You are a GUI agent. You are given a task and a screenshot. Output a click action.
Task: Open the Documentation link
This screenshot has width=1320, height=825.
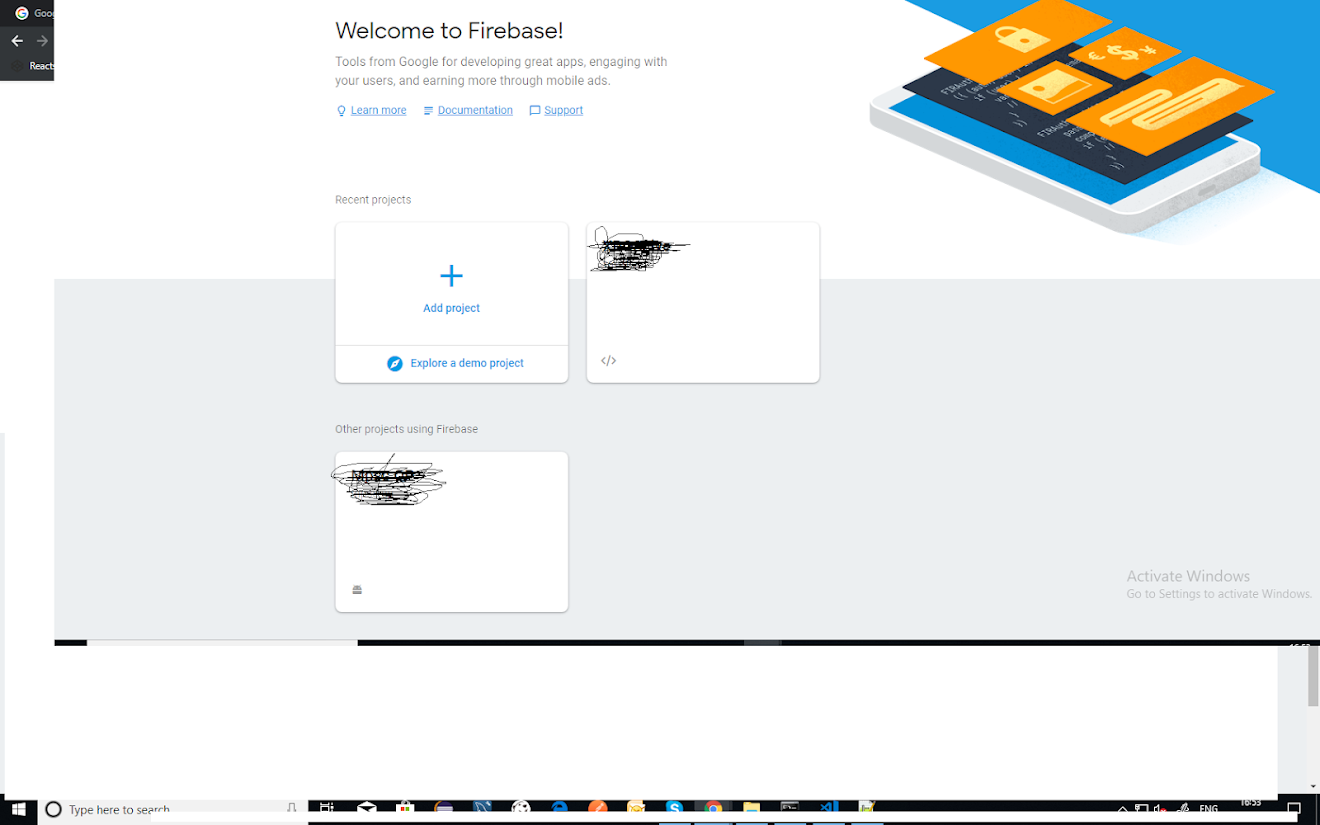(x=475, y=110)
